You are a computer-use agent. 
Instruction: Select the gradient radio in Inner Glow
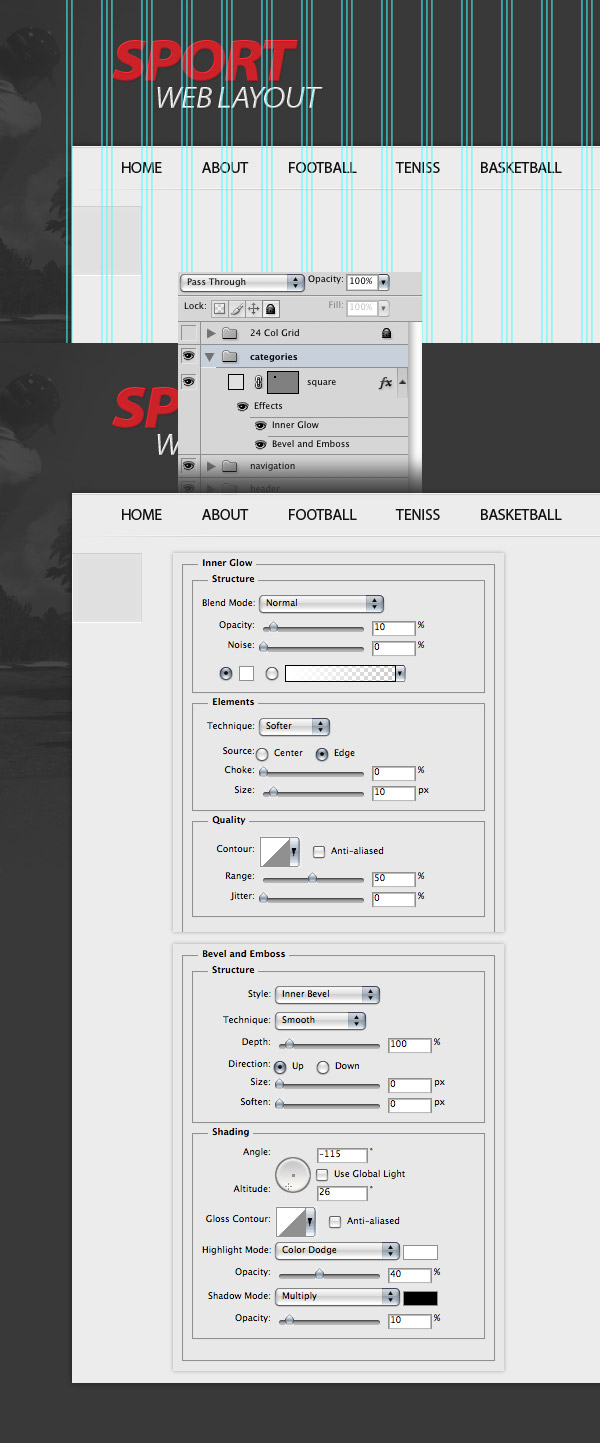pyautogui.click(x=272, y=674)
